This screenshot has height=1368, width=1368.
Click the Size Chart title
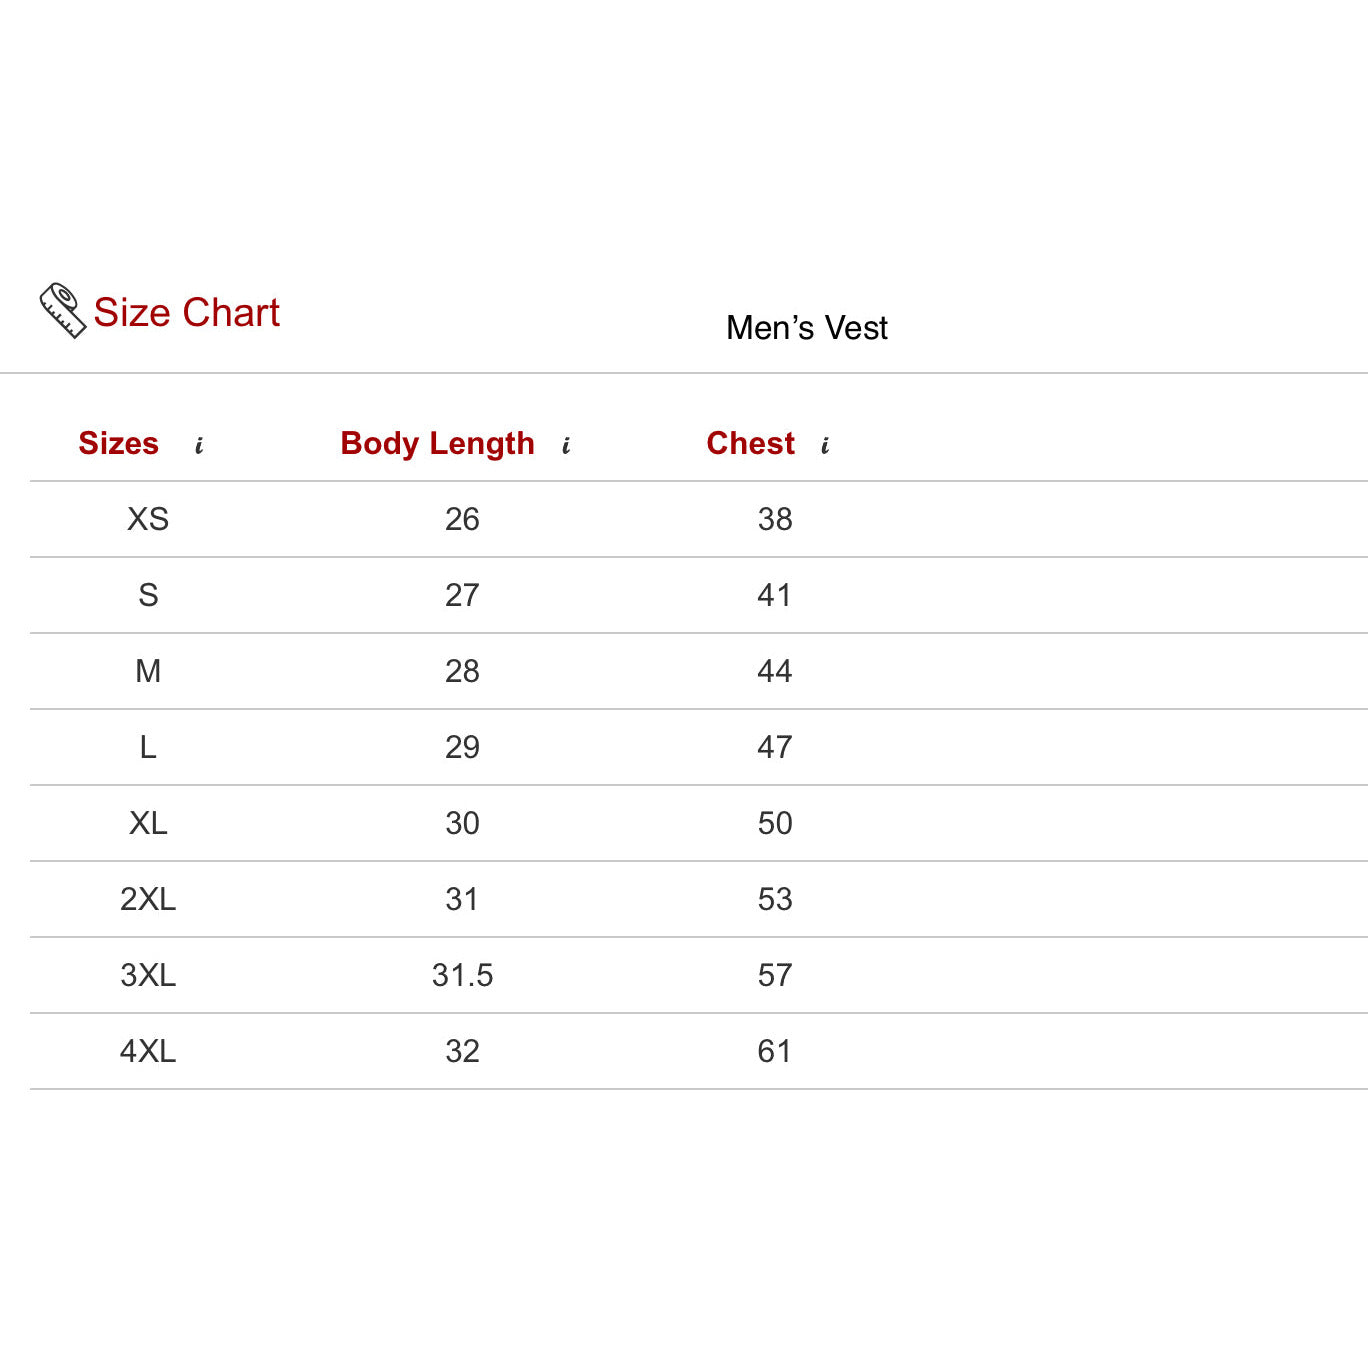tap(186, 313)
